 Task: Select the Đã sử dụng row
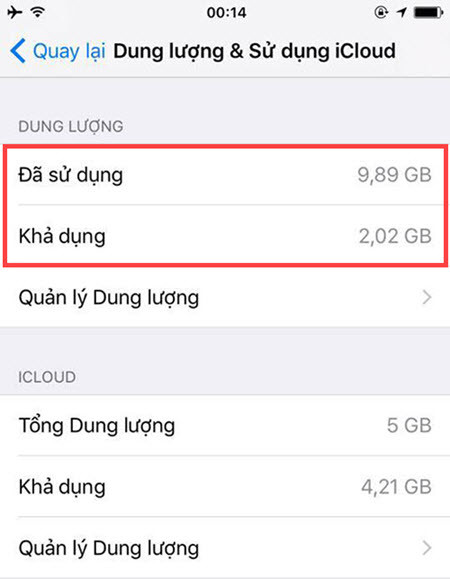click(225, 175)
